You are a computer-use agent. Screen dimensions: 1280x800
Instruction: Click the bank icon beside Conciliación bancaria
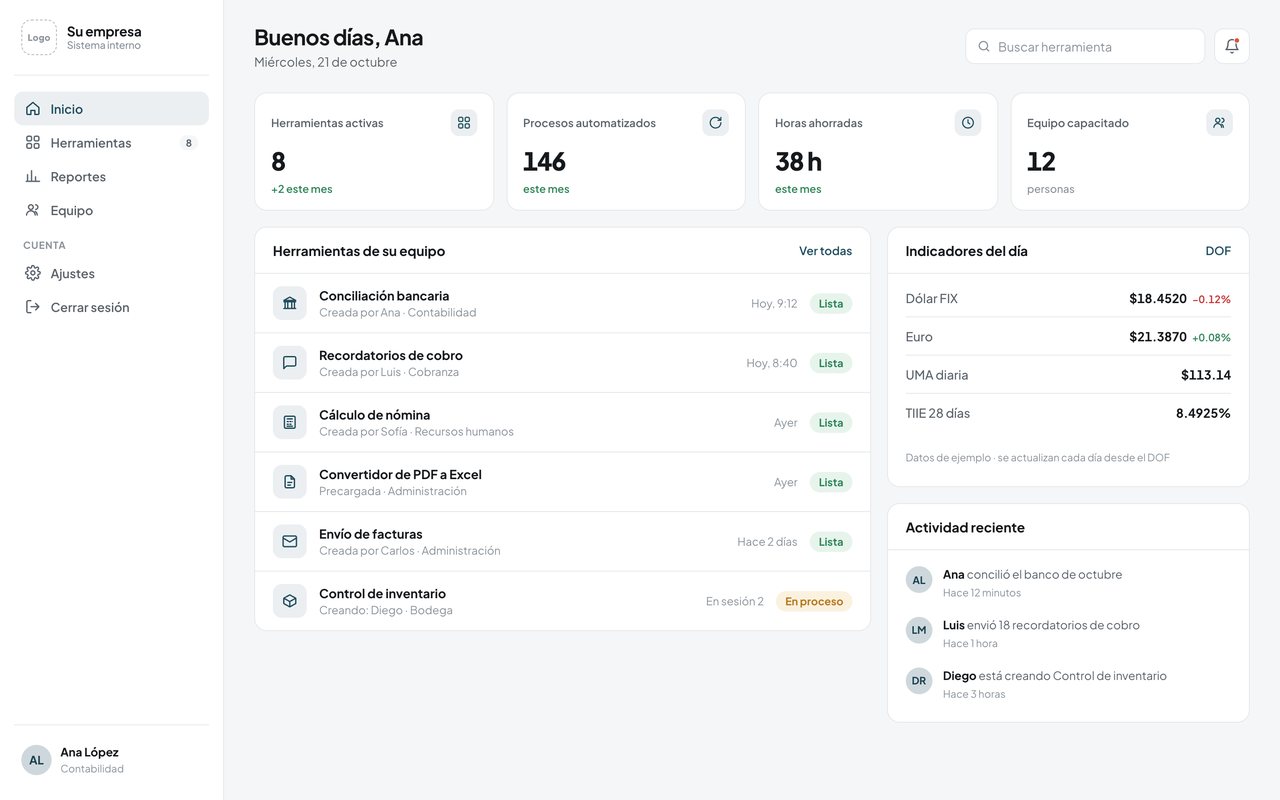290,303
